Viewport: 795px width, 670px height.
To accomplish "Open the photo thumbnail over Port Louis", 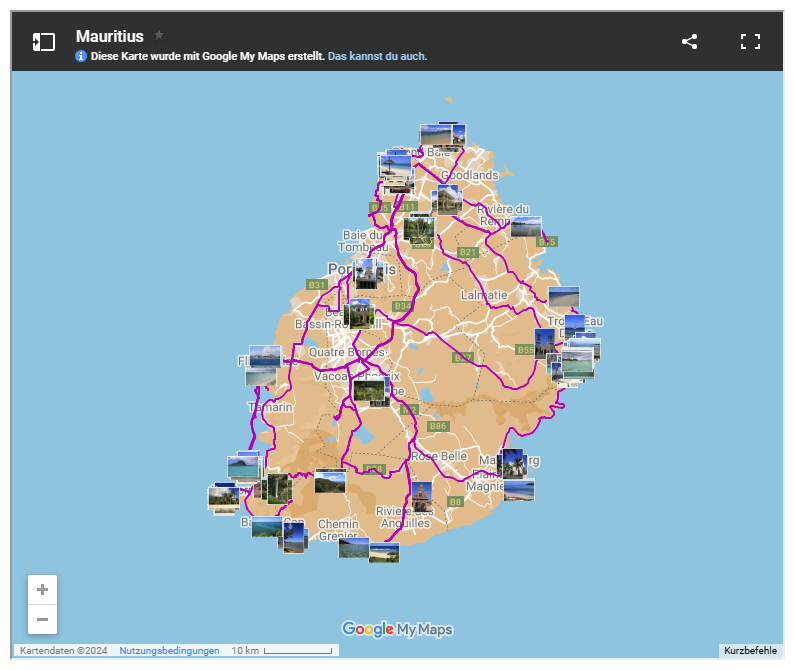I will (x=369, y=273).
